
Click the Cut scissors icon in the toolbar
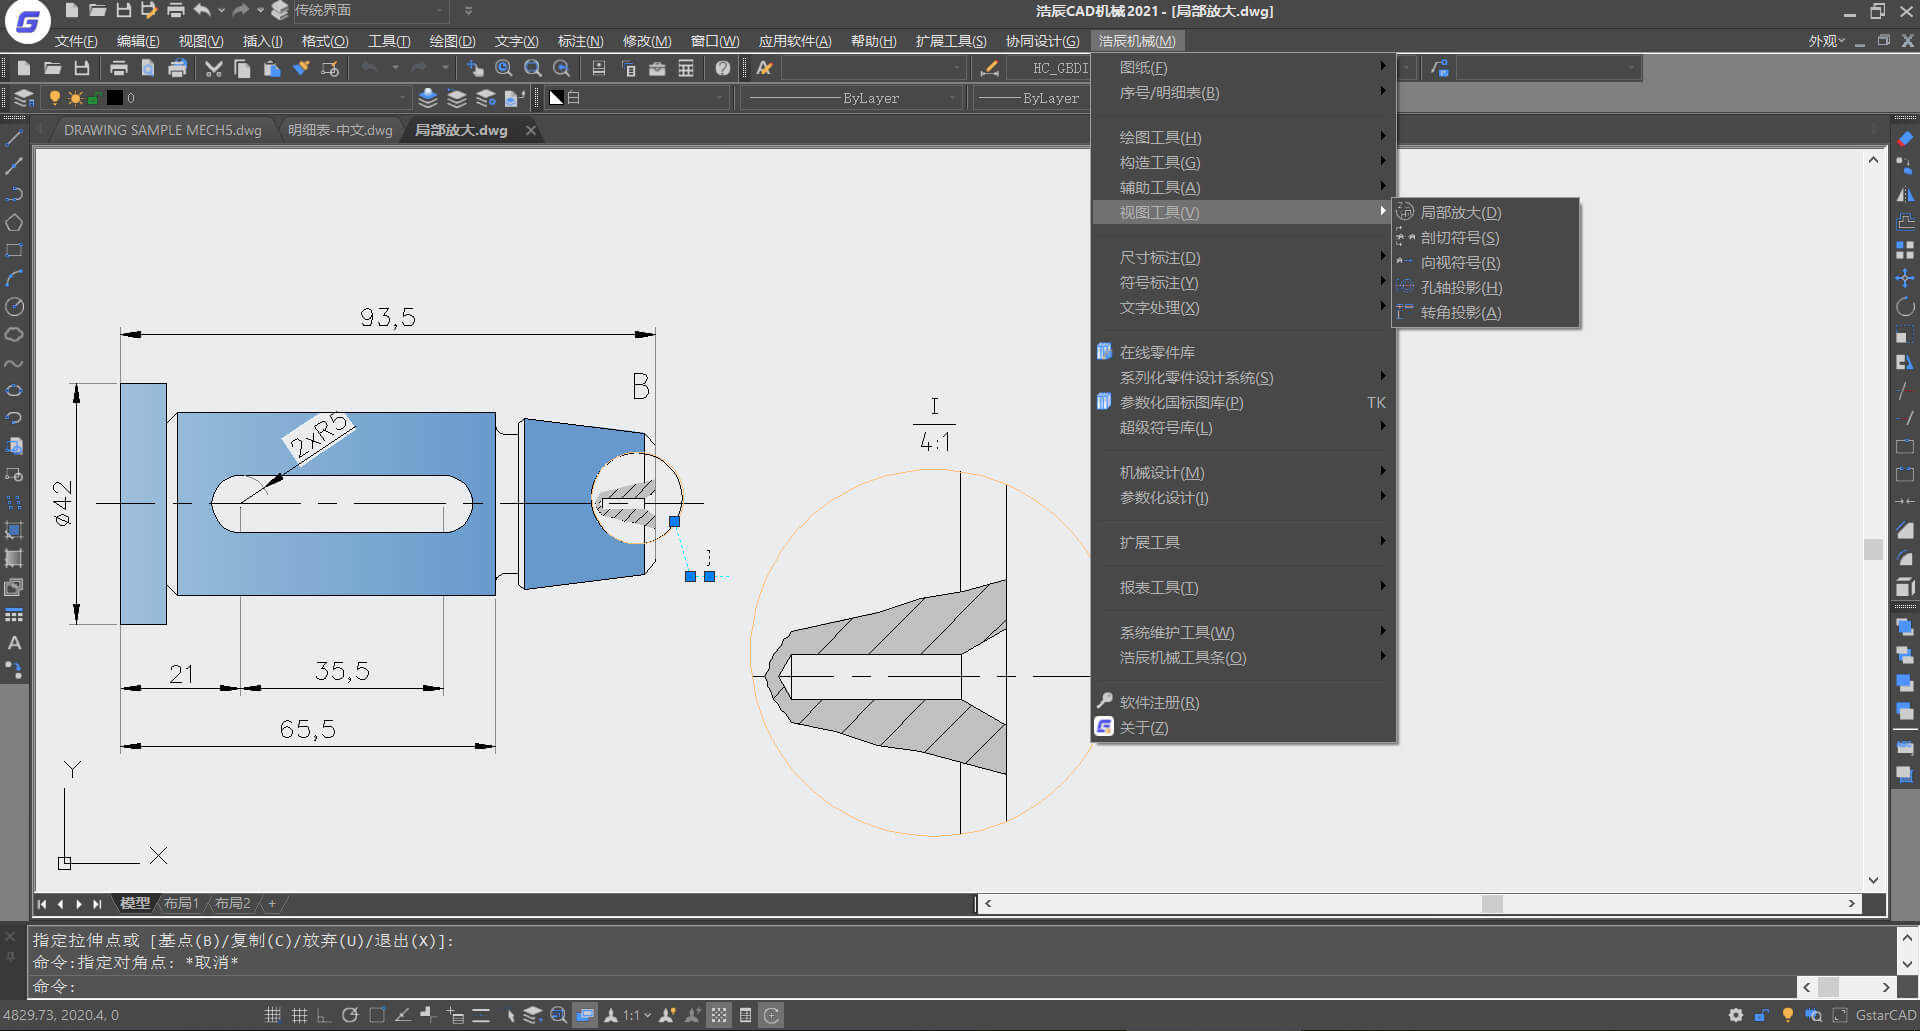[x=213, y=68]
